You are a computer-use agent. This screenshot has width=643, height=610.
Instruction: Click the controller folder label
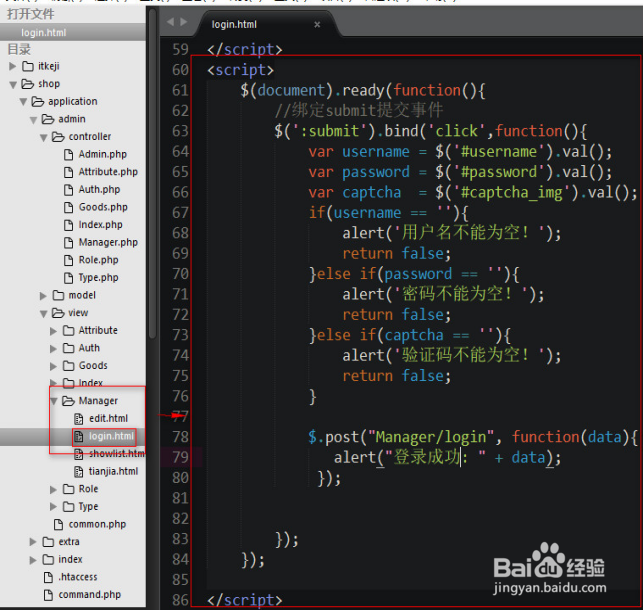(89, 137)
